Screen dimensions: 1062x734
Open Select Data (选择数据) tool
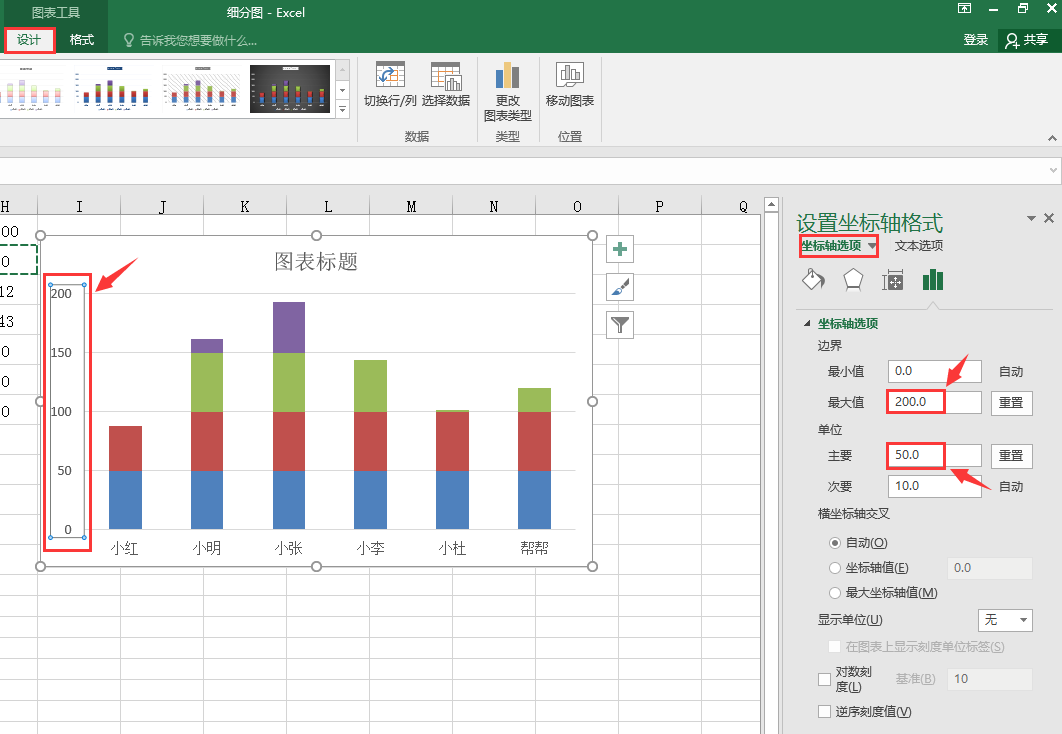pyautogui.click(x=446, y=75)
